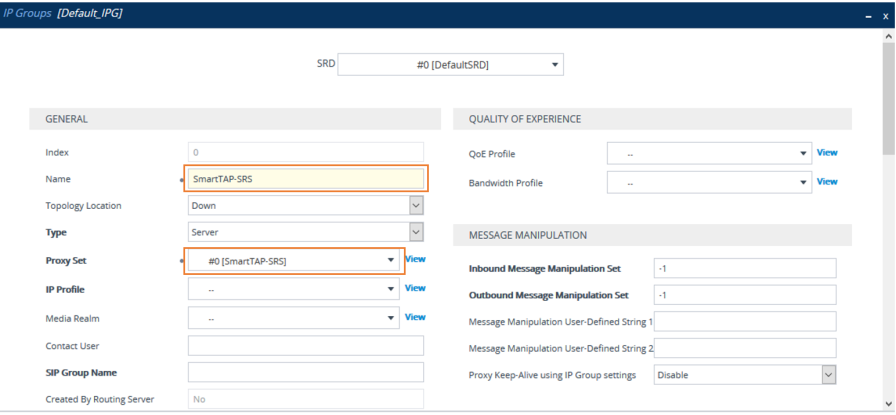896x415 pixels.
Task: Open the Type dropdown set to Server
Action: coord(306,232)
